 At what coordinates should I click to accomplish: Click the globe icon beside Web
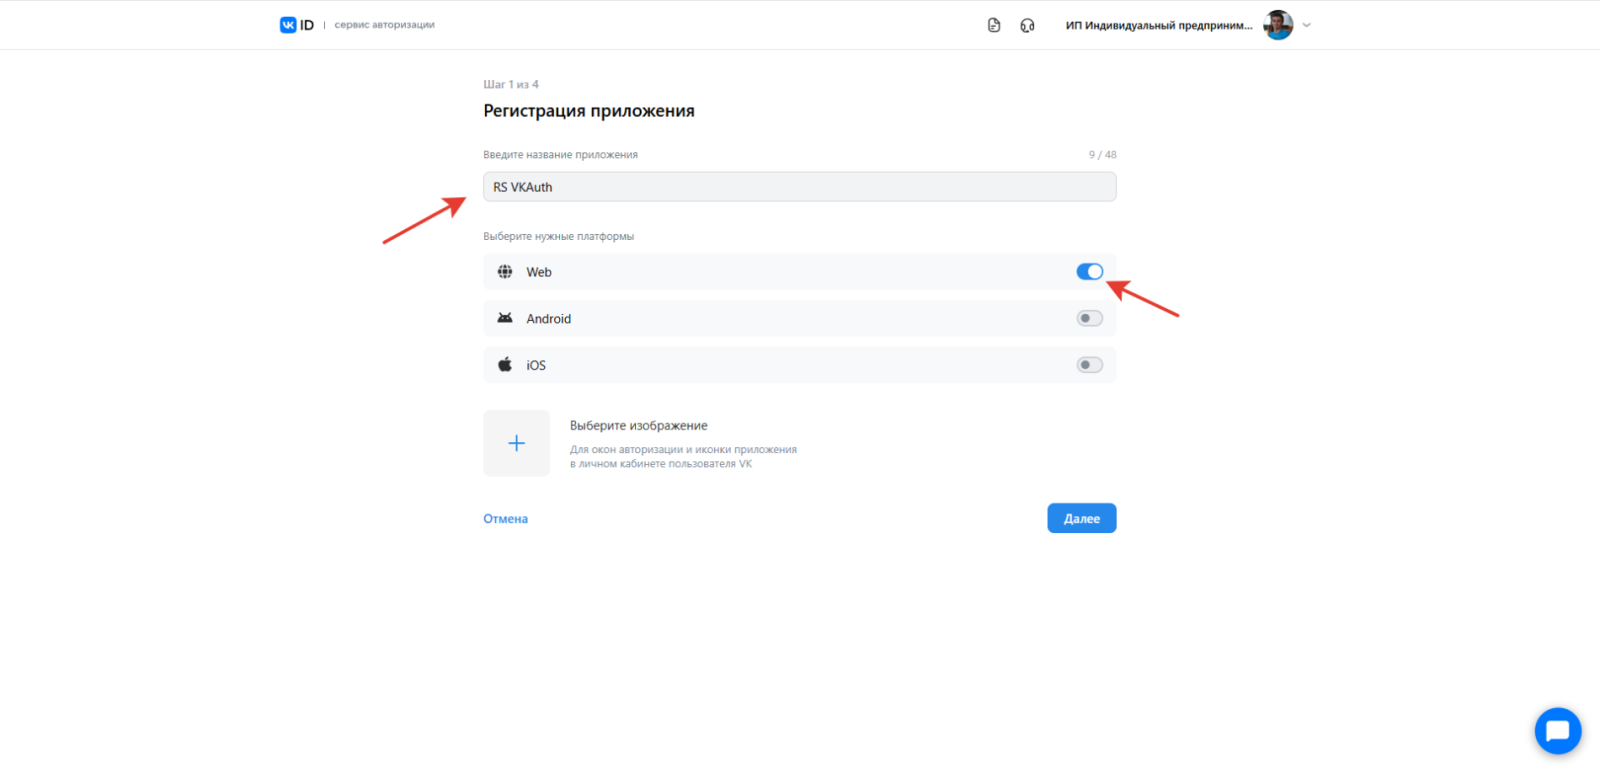coord(505,272)
